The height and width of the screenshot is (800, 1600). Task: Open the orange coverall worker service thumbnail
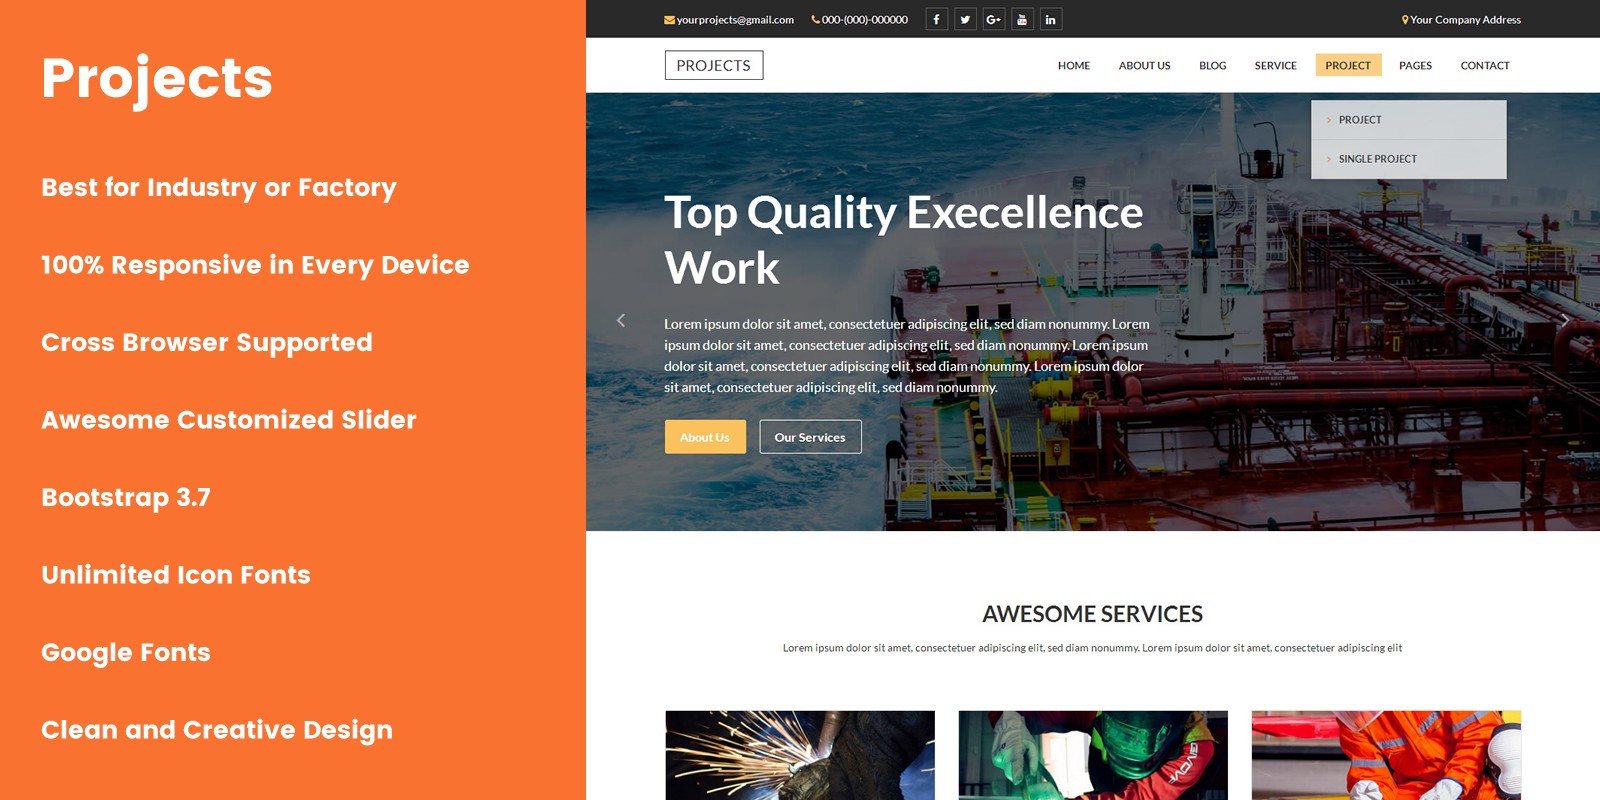[1386, 755]
